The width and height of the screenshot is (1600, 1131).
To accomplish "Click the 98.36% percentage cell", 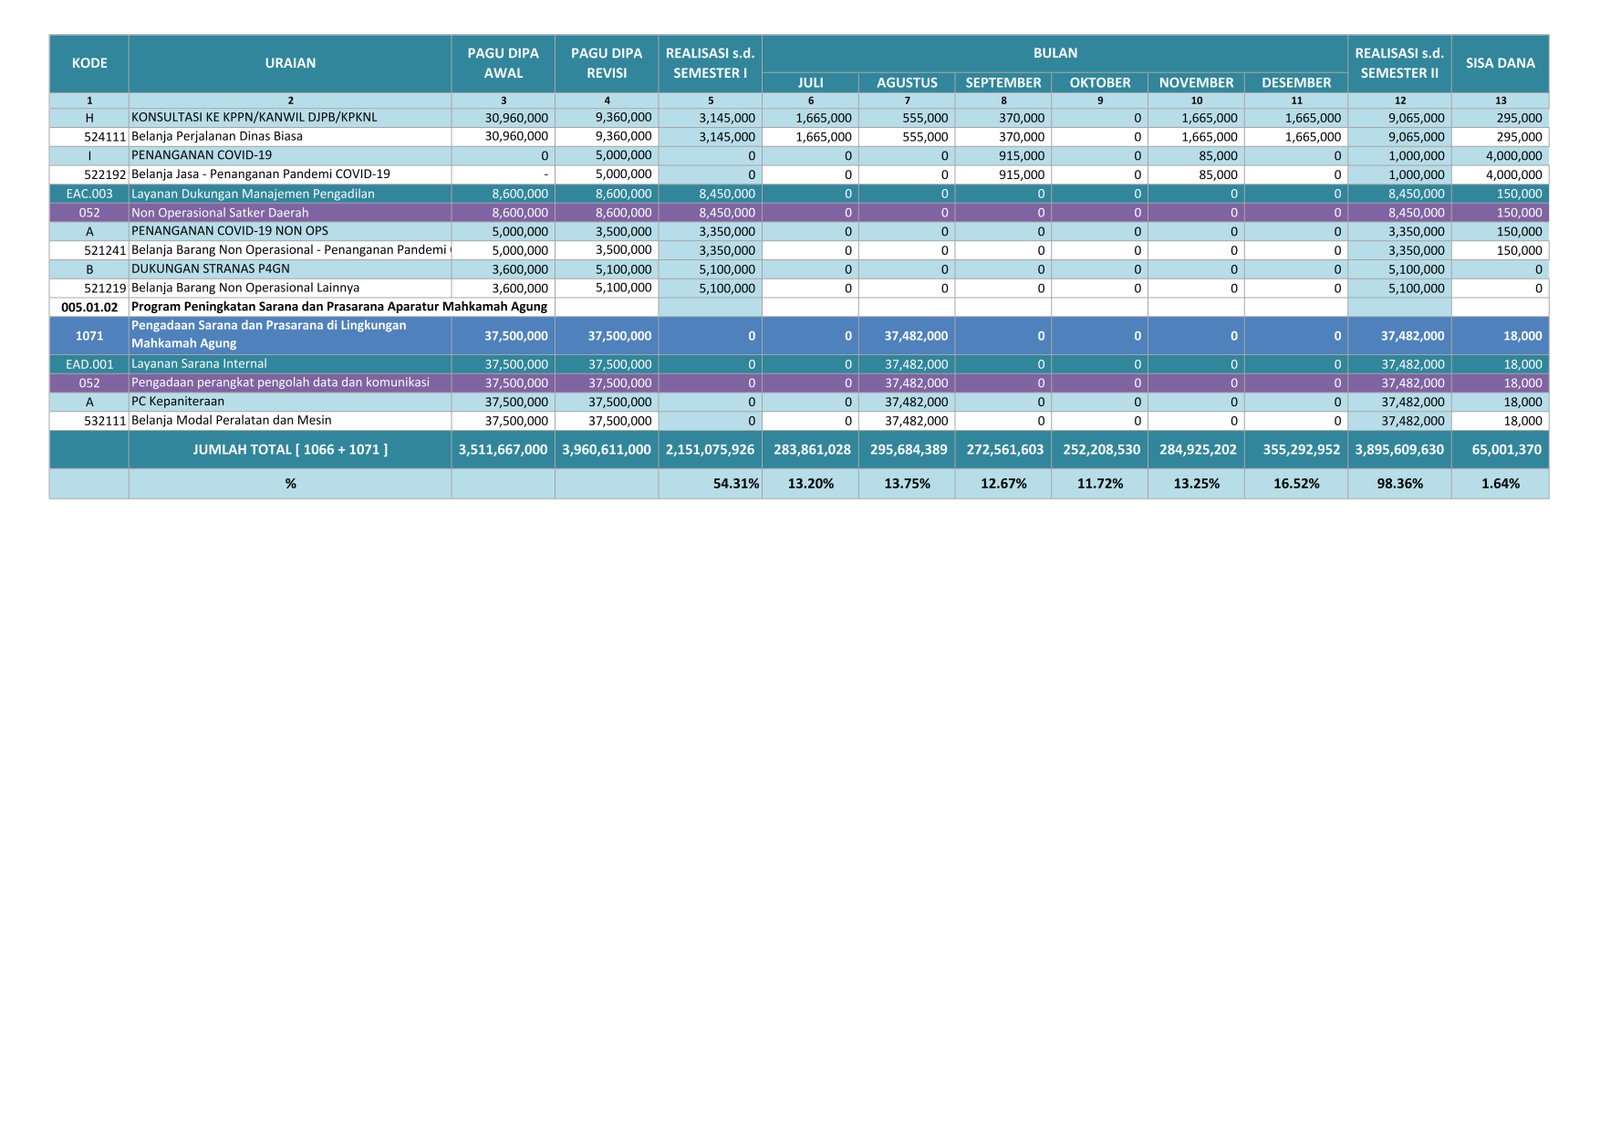I will point(1400,484).
